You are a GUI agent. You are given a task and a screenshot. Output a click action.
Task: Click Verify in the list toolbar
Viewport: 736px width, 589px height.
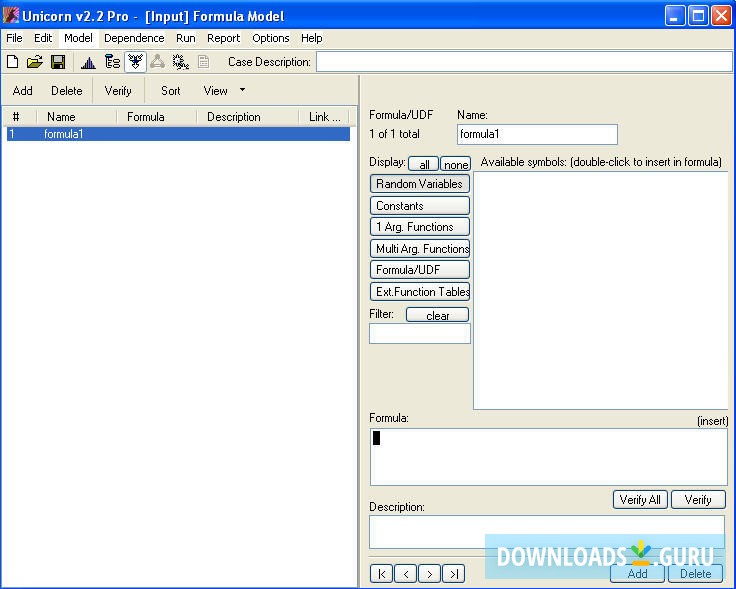(118, 91)
